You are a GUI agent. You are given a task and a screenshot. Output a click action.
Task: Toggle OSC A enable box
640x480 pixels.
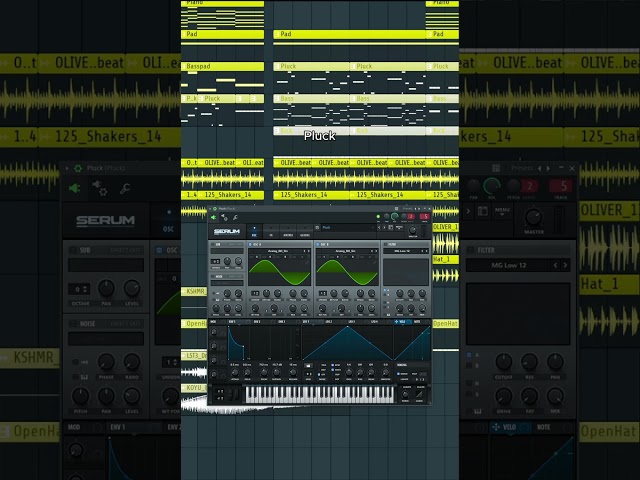point(250,244)
